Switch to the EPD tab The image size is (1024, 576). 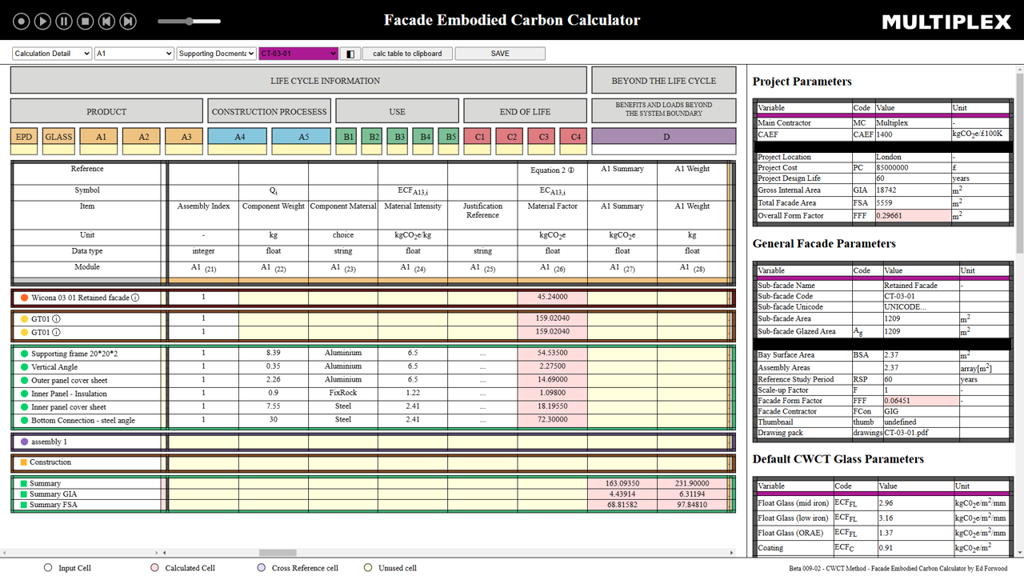click(24, 136)
